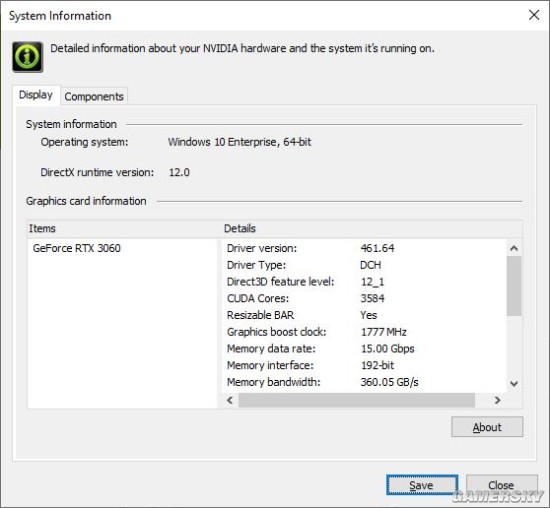Image resolution: width=550 pixels, height=508 pixels.
Task: Click the scroll down arrow in Details
Action: [514, 383]
